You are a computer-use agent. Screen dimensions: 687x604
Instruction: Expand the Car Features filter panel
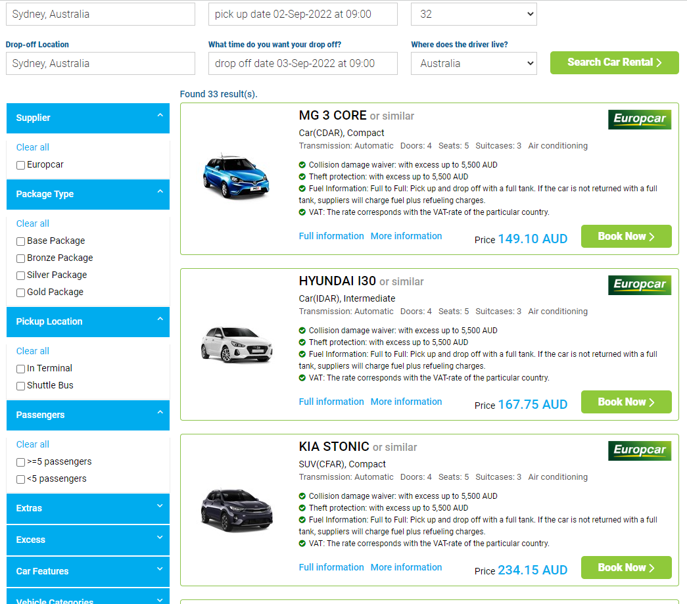coord(88,571)
